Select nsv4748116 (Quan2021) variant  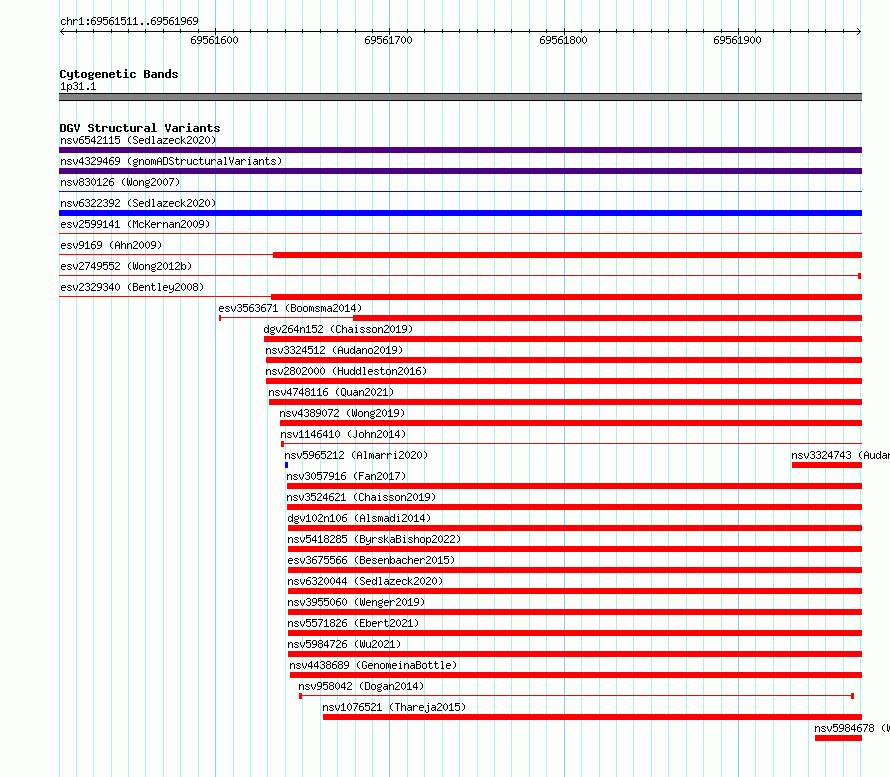[331, 392]
